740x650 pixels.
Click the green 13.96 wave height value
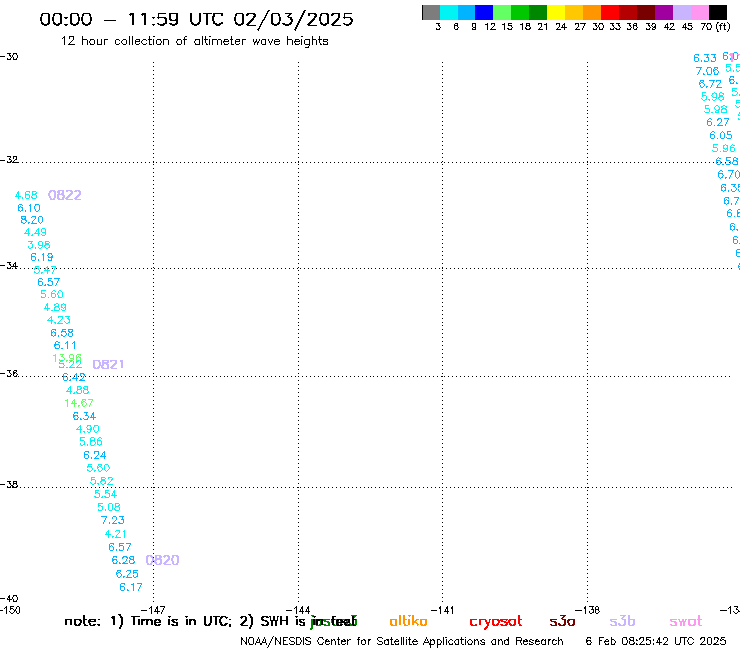click(67, 358)
